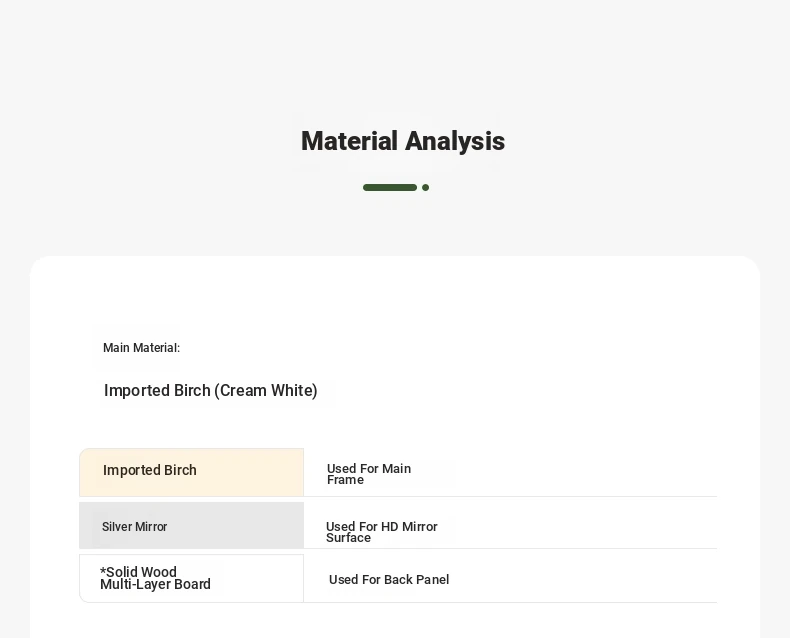Click Used For Back Panel description
Screen dimensions: 790x638
pos(389,580)
